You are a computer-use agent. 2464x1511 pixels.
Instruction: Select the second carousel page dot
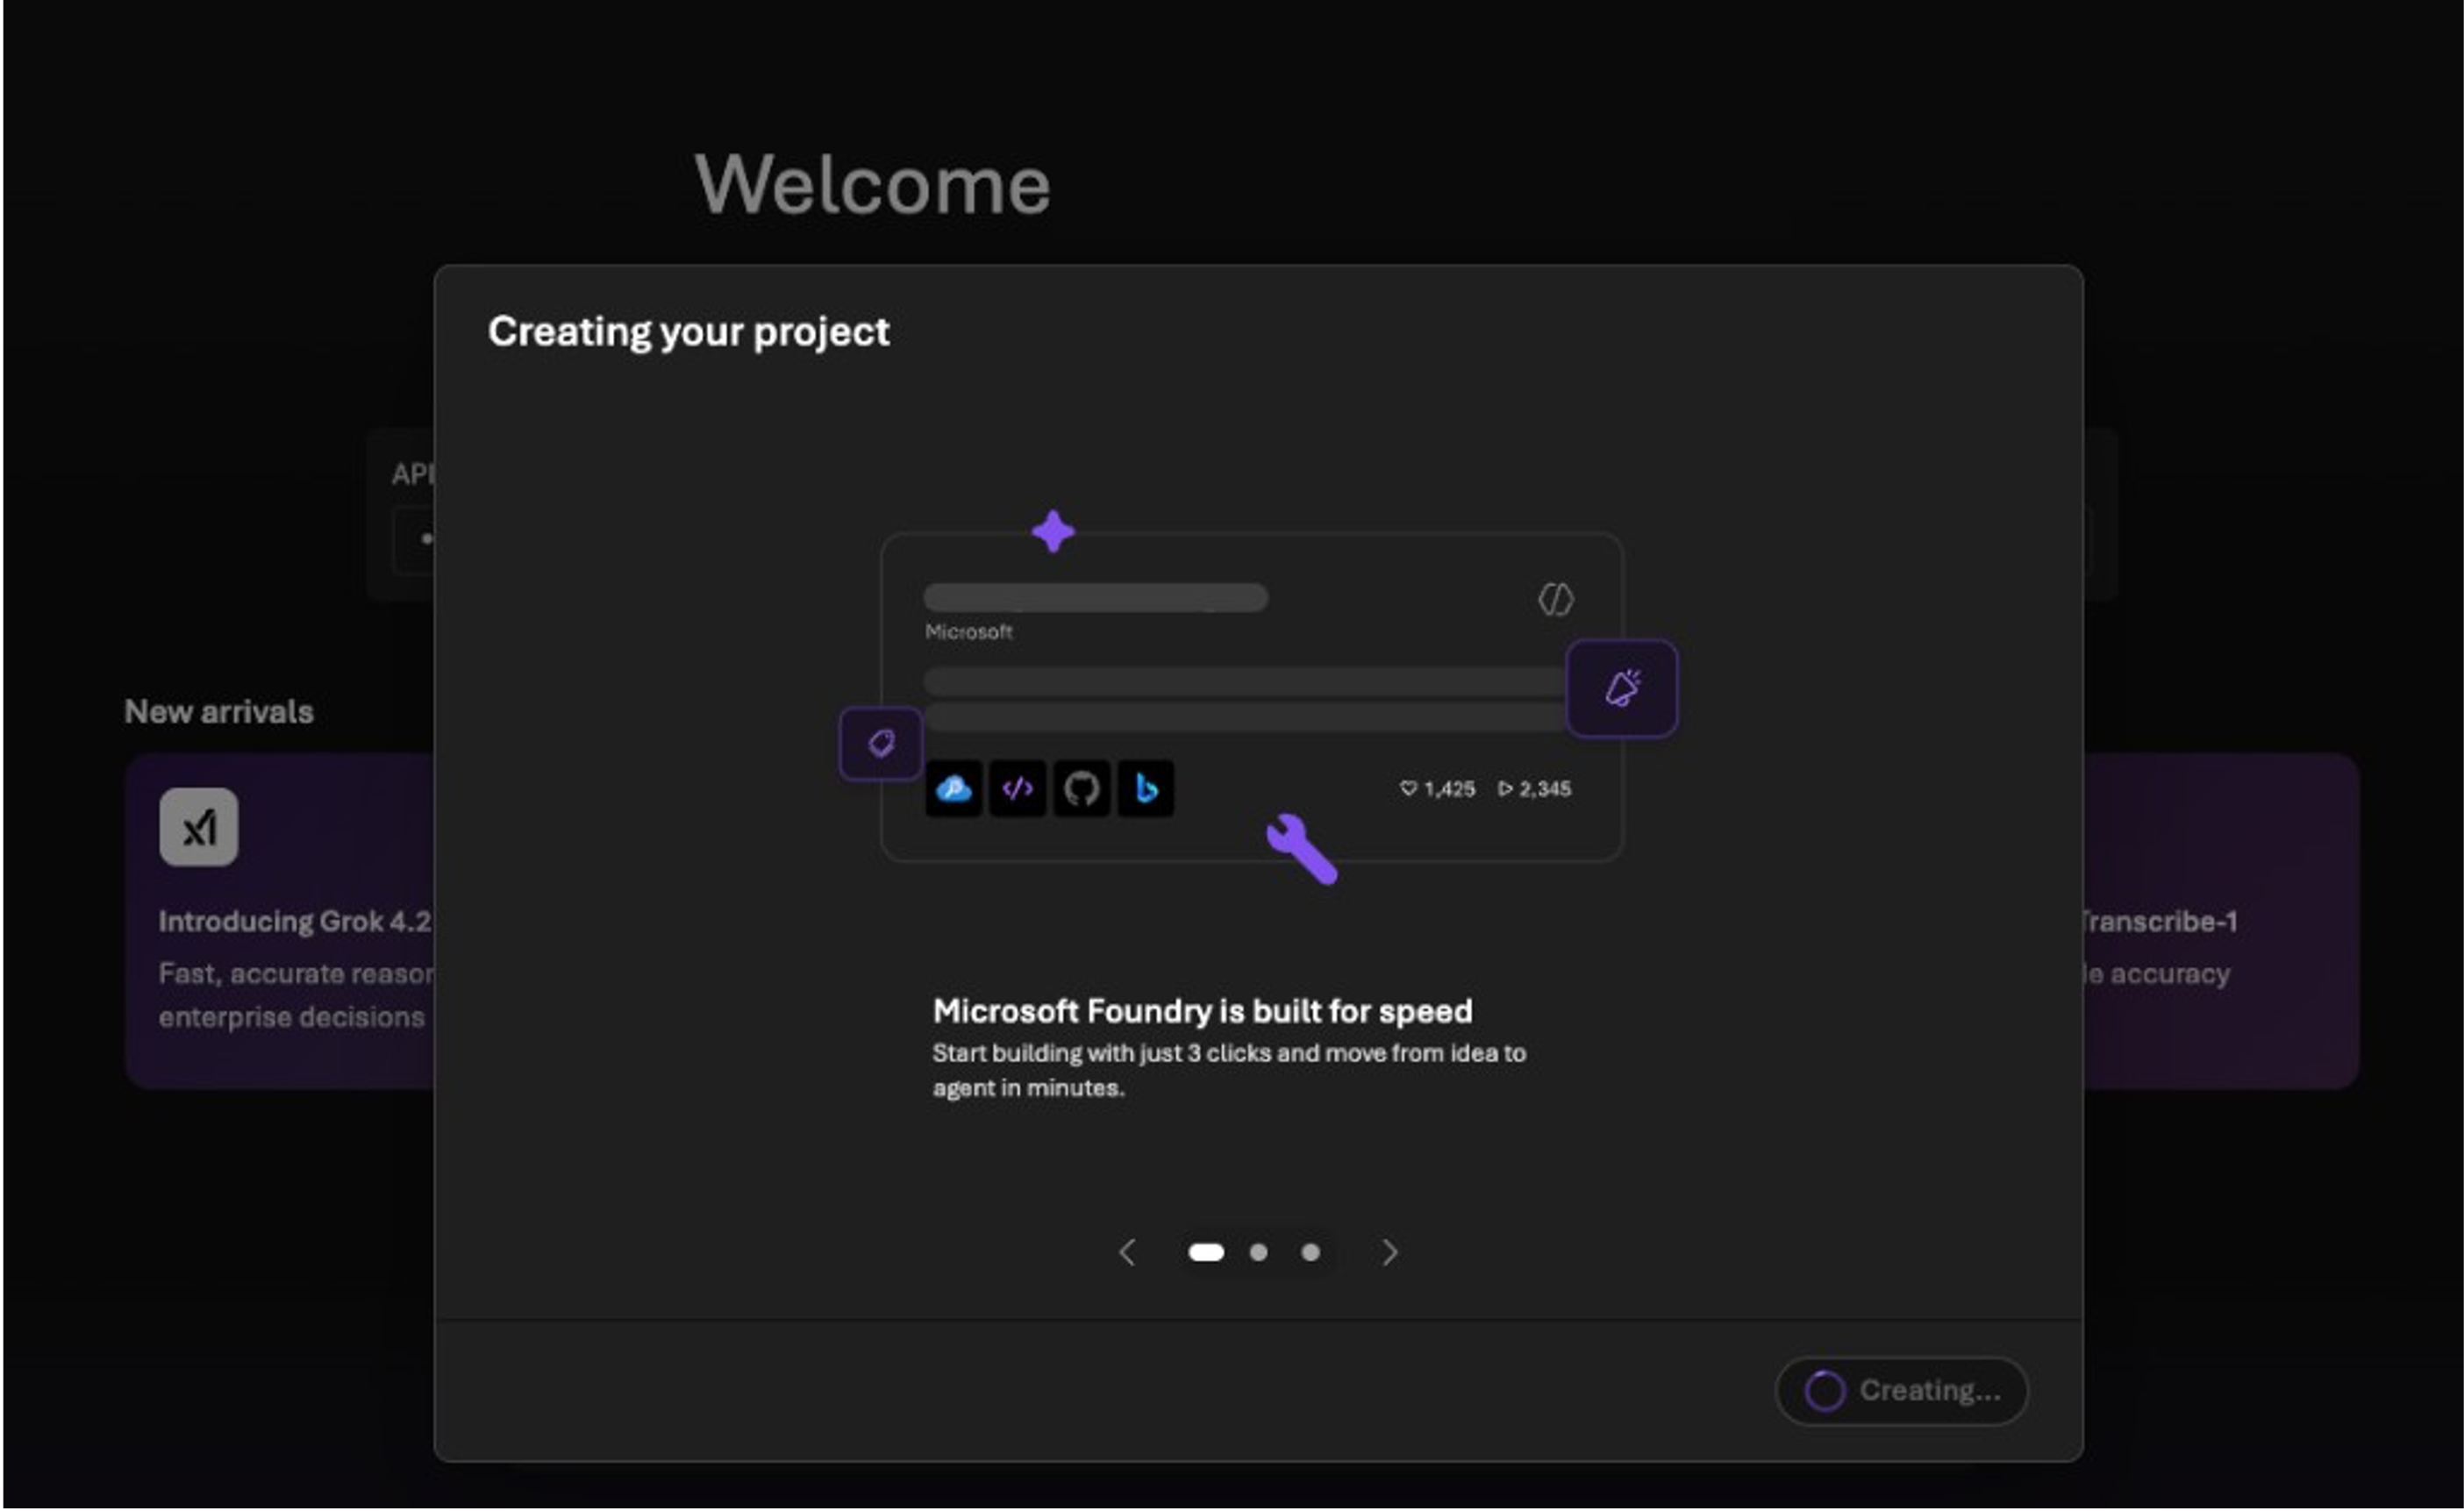(x=1258, y=1252)
